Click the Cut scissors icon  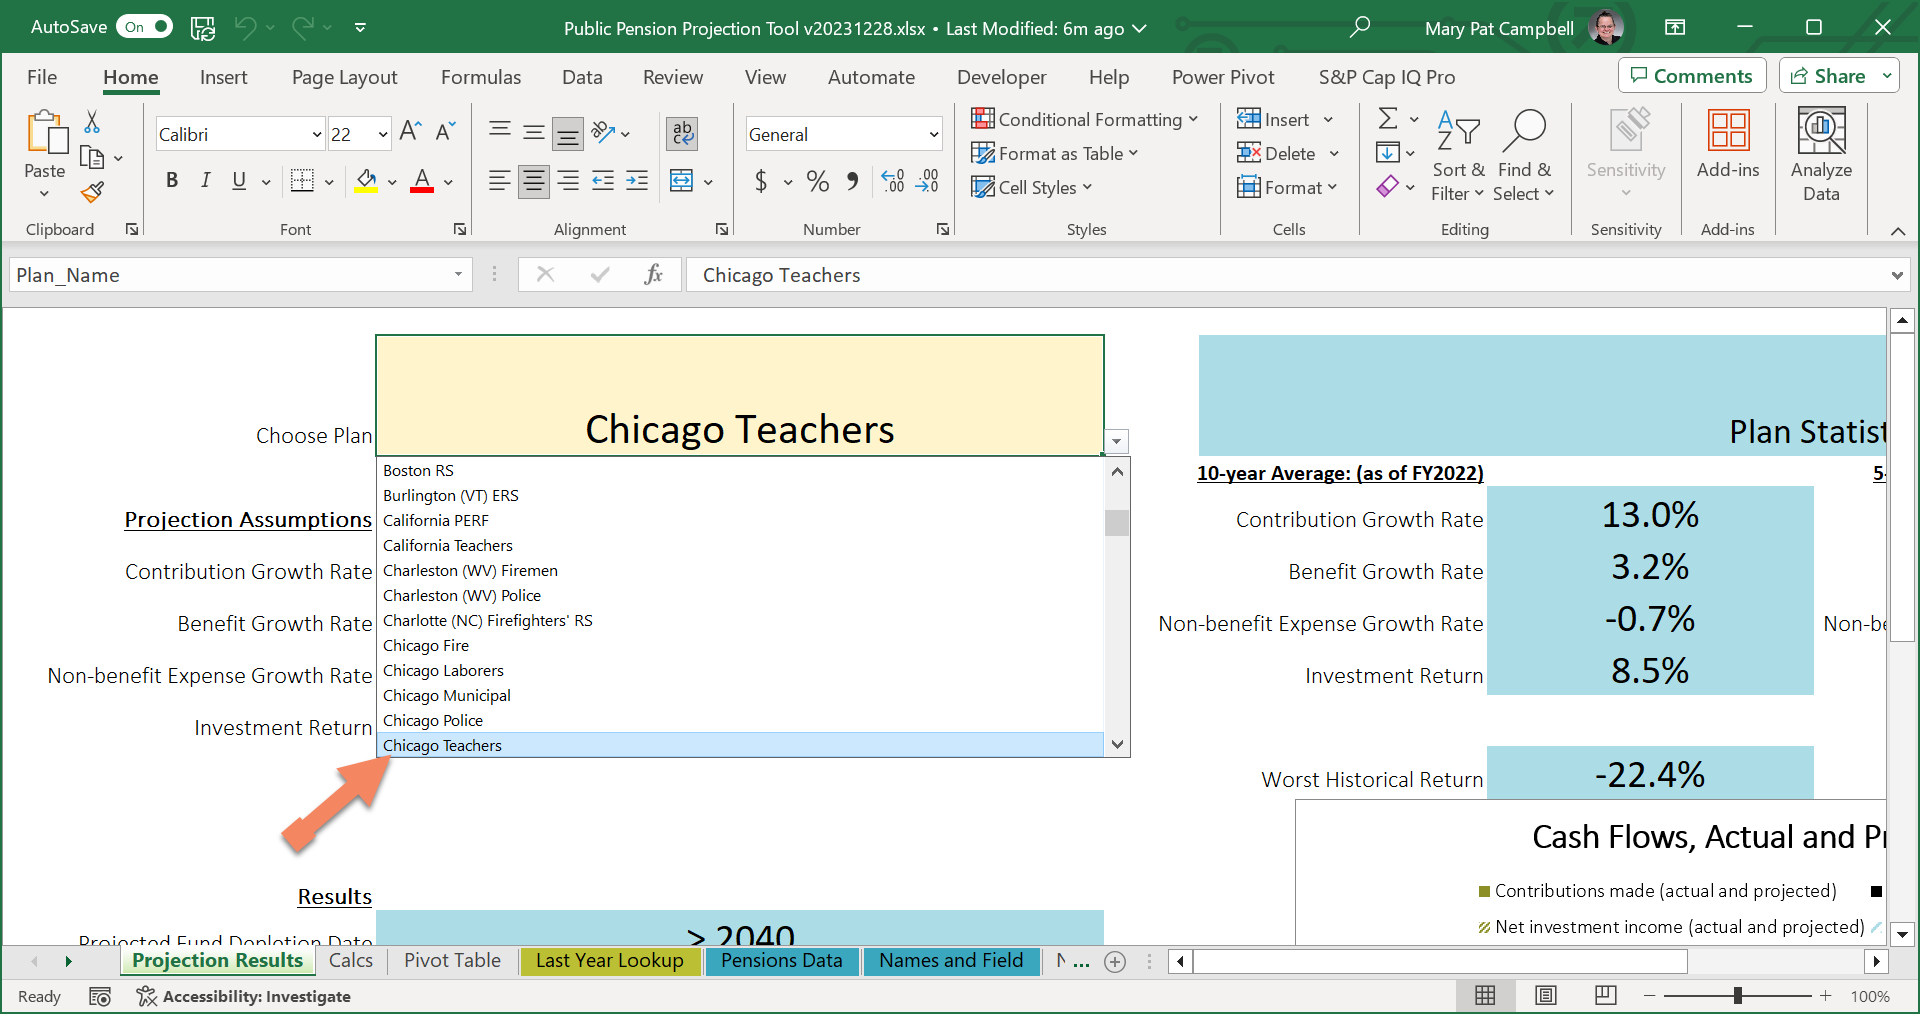(x=92, y=122)
